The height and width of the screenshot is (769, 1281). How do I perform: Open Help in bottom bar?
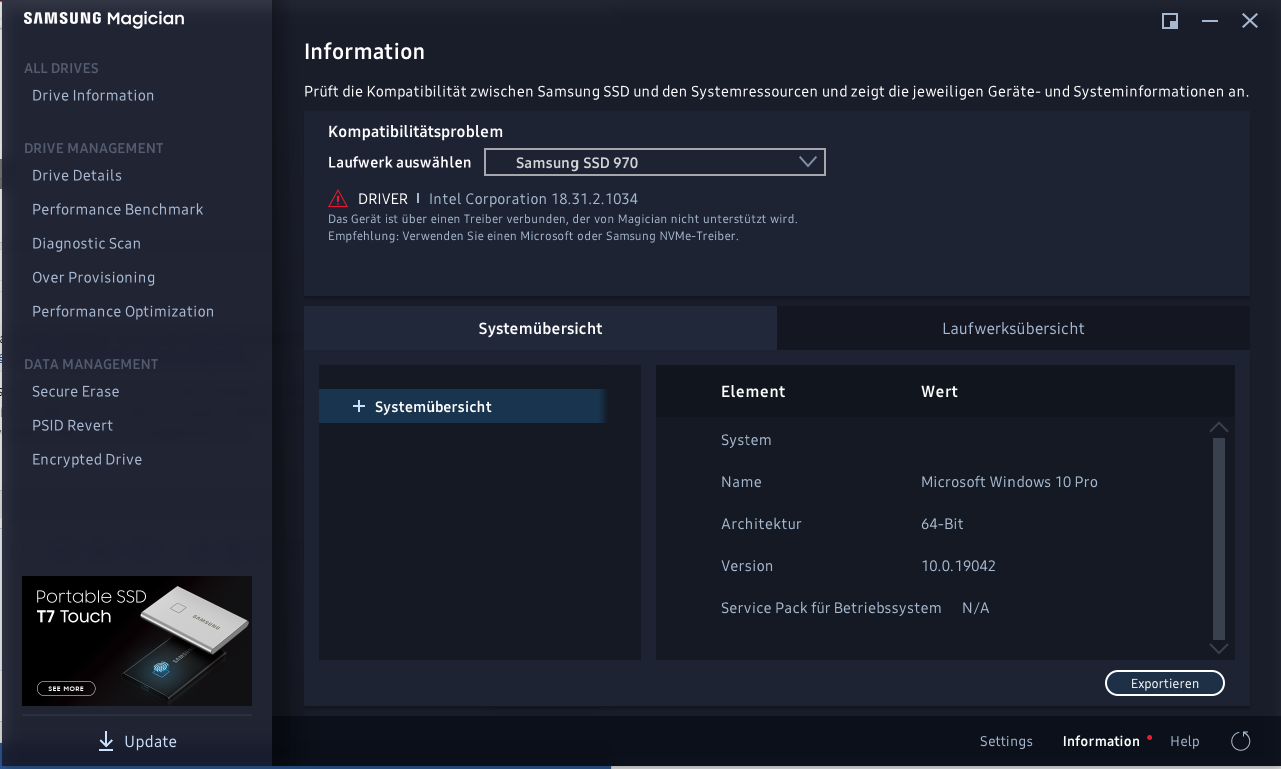(1185, 741)
